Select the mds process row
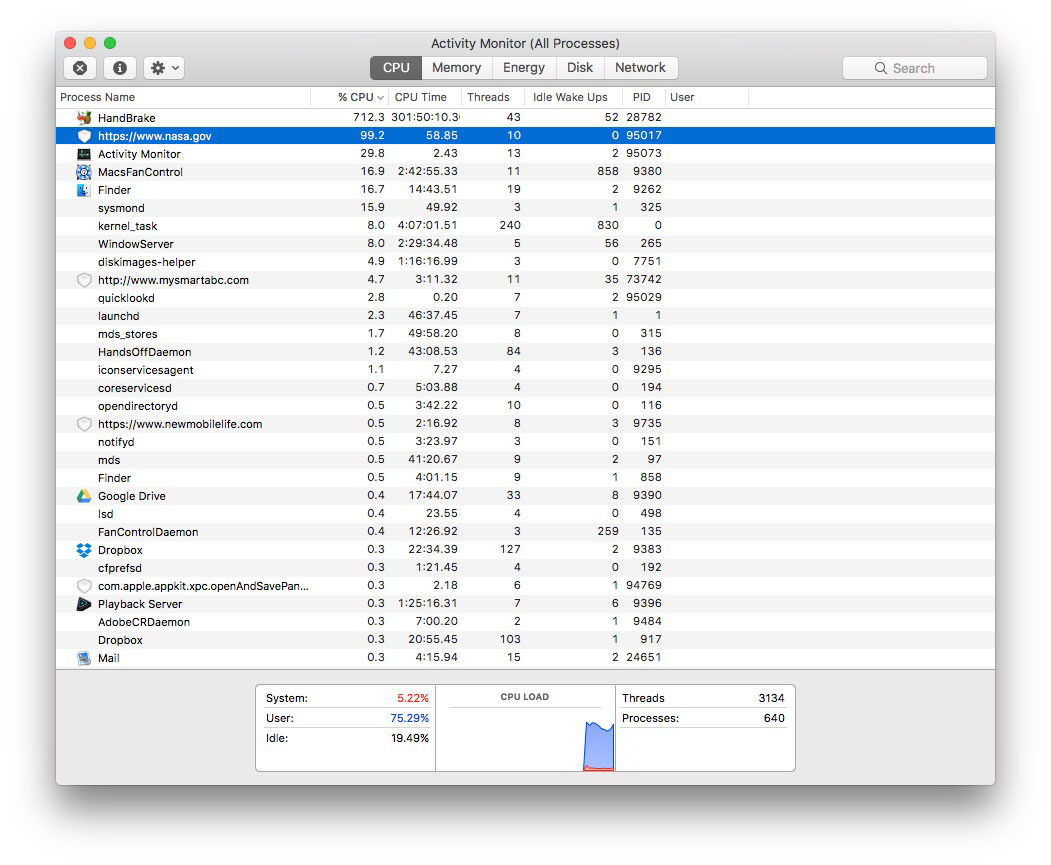1051x865 pixels. pyautogui.click(x=525, y=460)
